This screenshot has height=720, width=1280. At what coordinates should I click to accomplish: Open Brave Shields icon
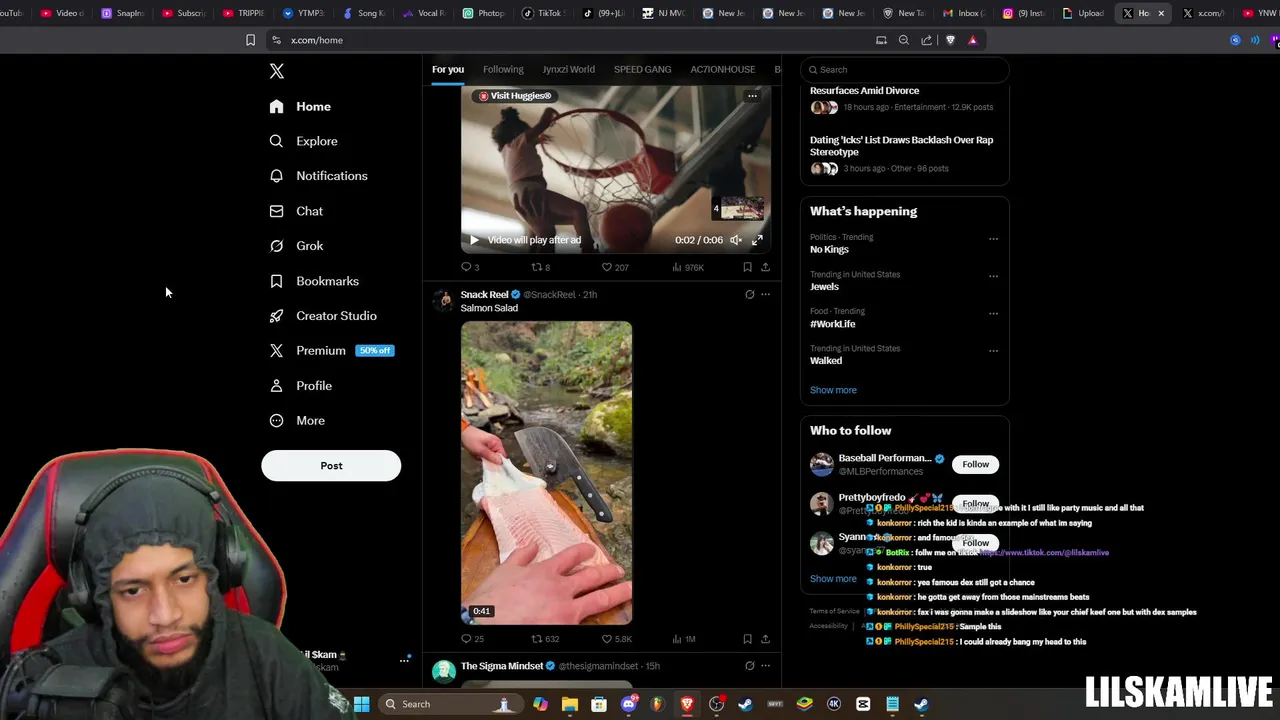[950, 40]
